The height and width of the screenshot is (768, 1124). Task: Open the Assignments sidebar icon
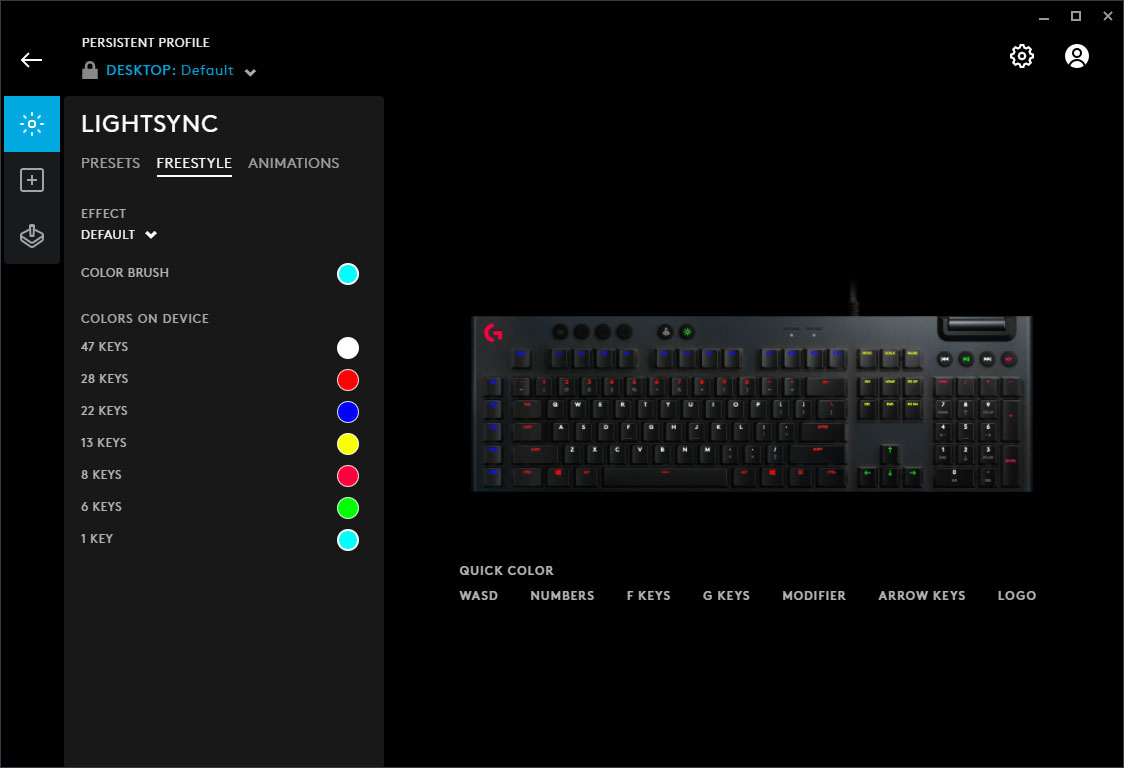tap(31, 236)
